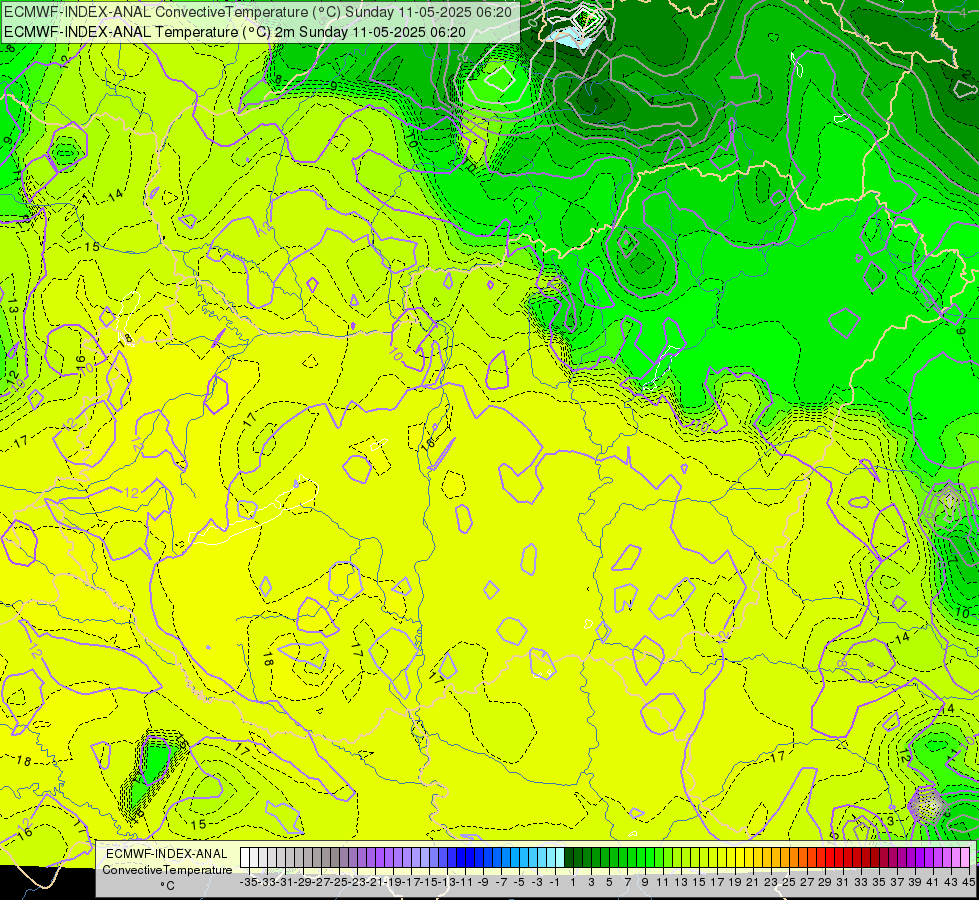979x900 pixels.
Task: Click the ConvectiveTemperature title line at top
Action: (x=258, y=12)
